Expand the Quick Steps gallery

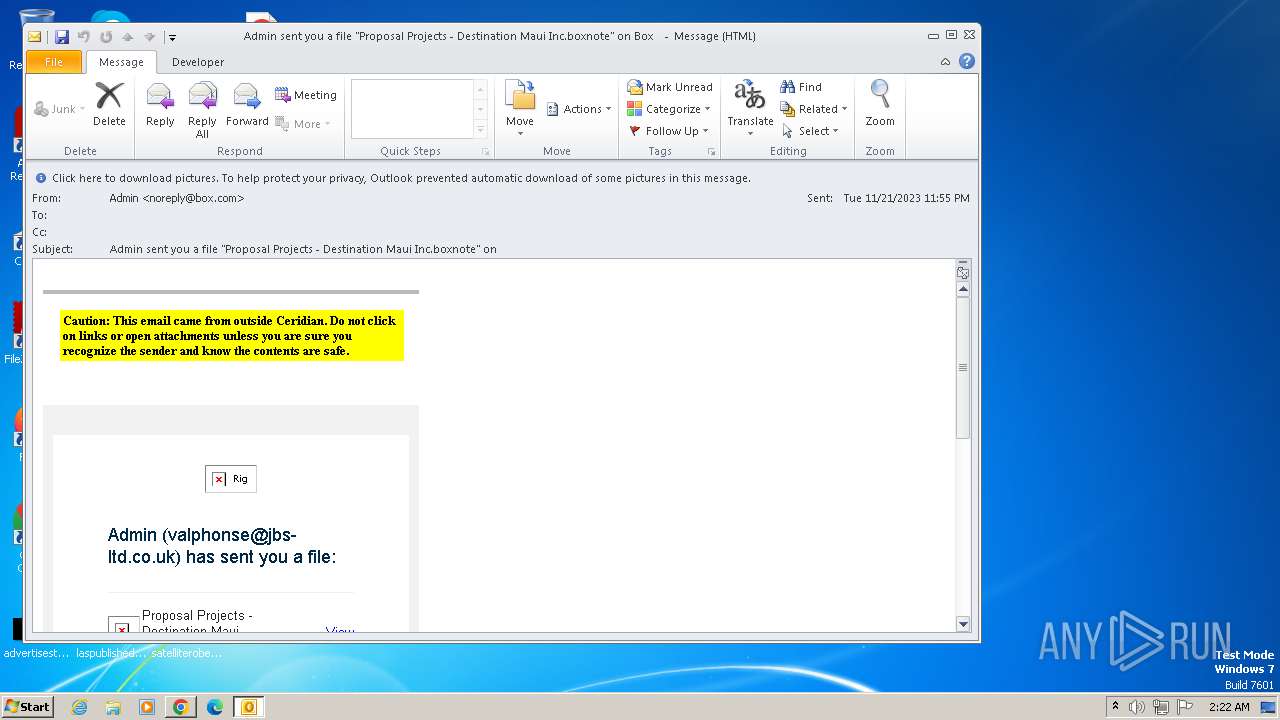[x=481, y=130]
